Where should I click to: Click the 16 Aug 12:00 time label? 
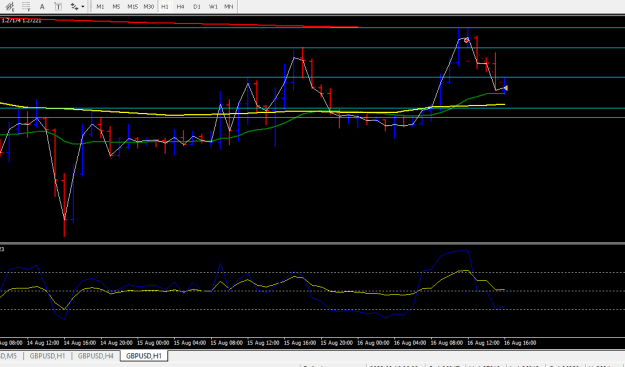tap(483, 343)
